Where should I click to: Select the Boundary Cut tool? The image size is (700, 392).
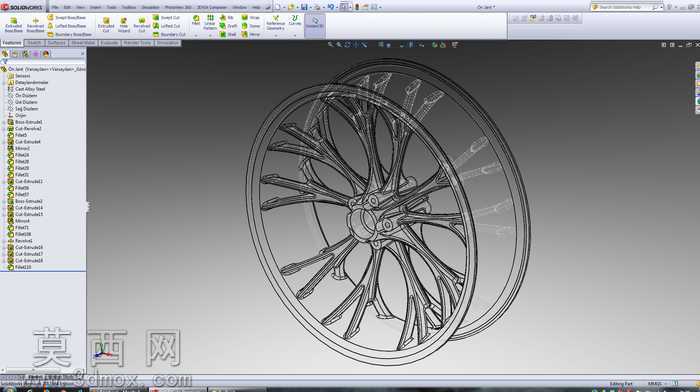[169, 34]
